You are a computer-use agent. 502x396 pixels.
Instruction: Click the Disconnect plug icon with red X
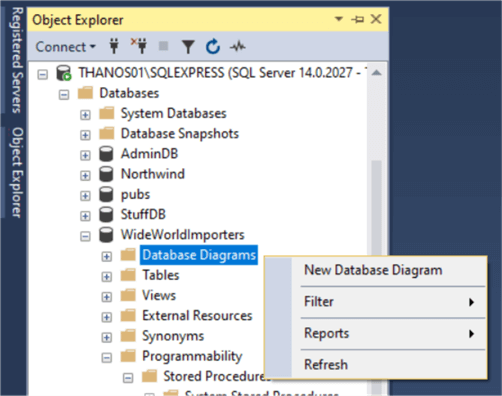139,46
